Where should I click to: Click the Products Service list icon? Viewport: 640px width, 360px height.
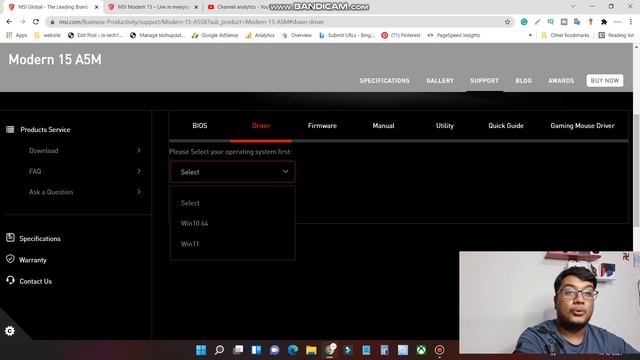point(10,129)
